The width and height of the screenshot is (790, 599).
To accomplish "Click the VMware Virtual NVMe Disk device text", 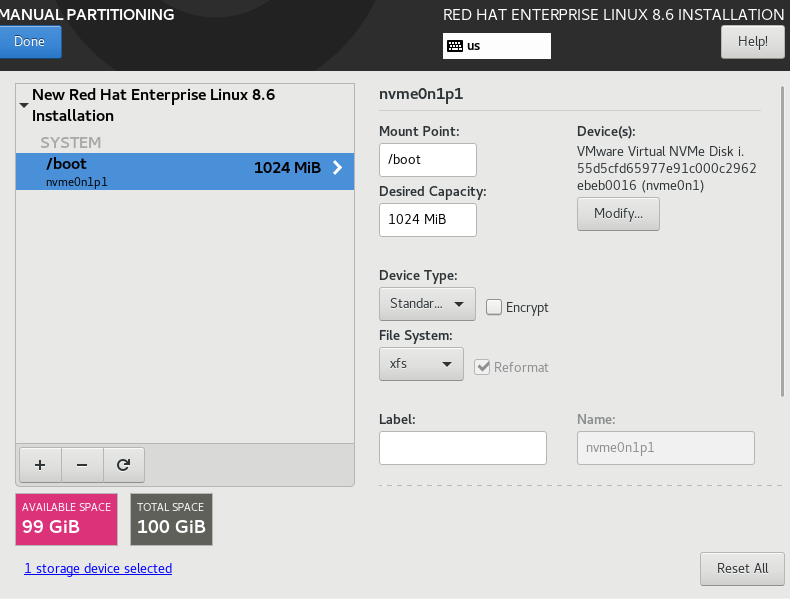I will click(667, 168).
